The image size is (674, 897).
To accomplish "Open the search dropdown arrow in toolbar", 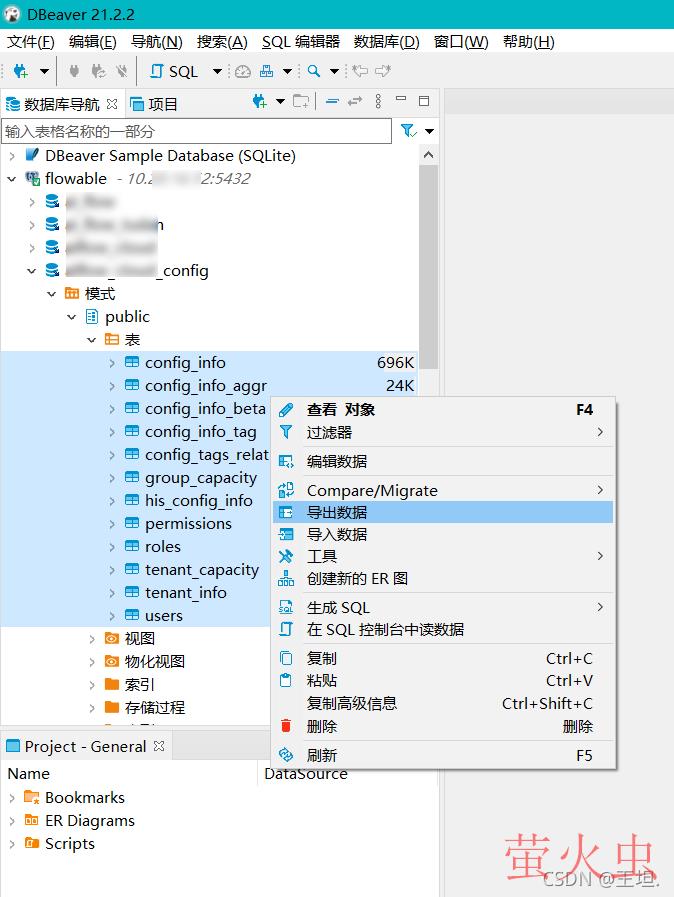I will point(335,72).
